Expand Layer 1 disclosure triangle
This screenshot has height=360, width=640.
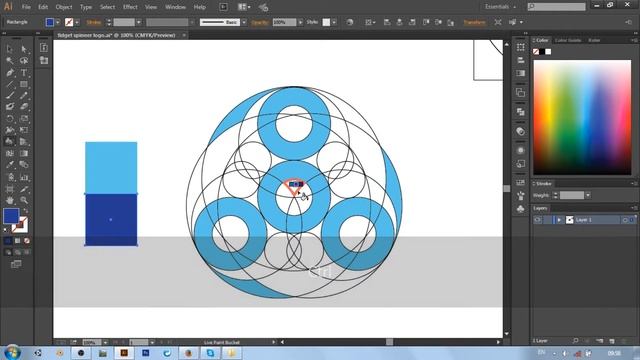click(x=559, y=220)
